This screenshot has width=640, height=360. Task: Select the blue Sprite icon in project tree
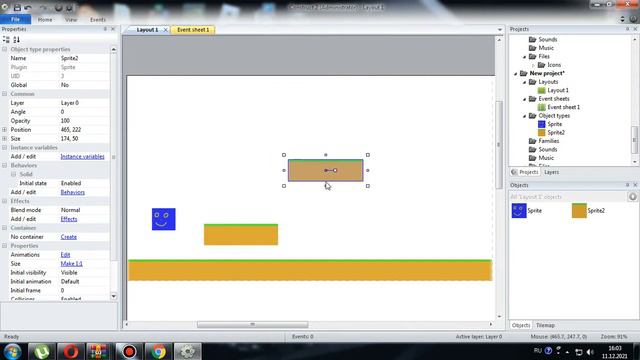542,124
